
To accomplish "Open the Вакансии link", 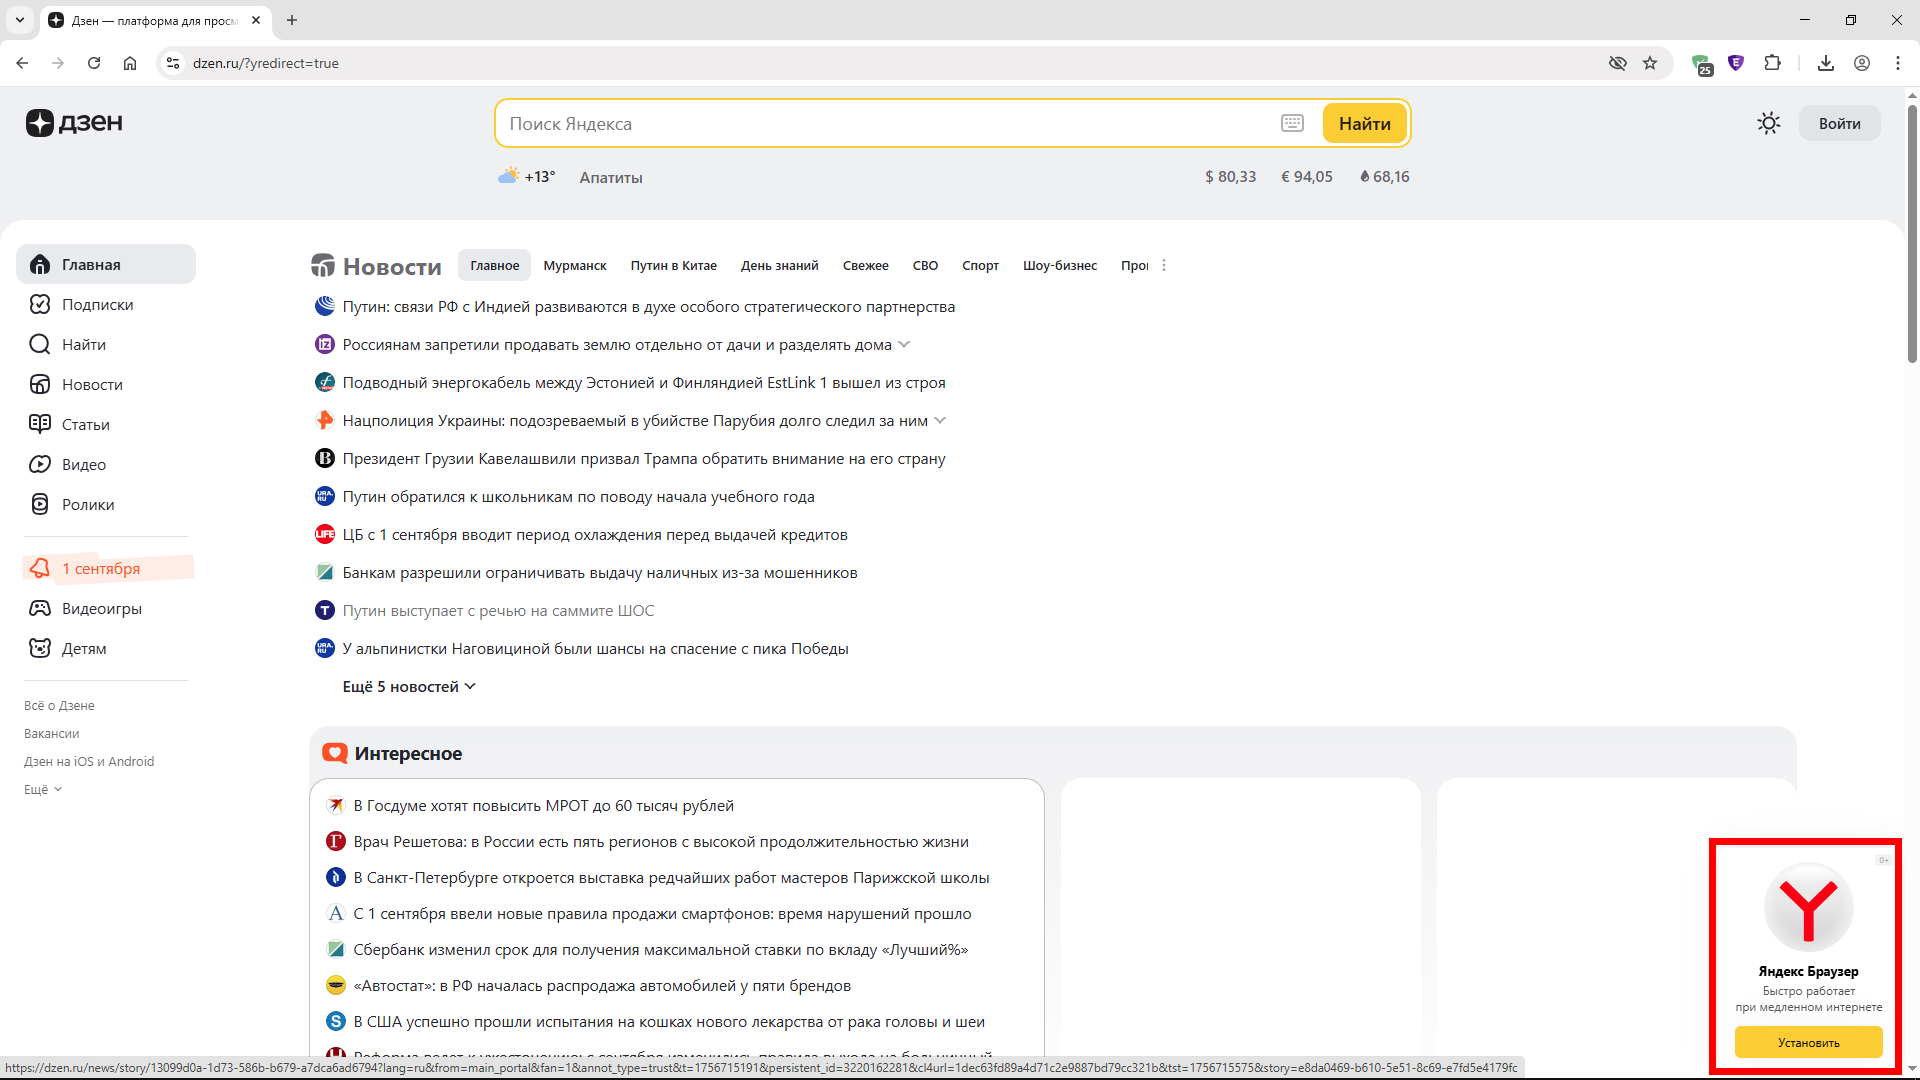I will 51,733.
